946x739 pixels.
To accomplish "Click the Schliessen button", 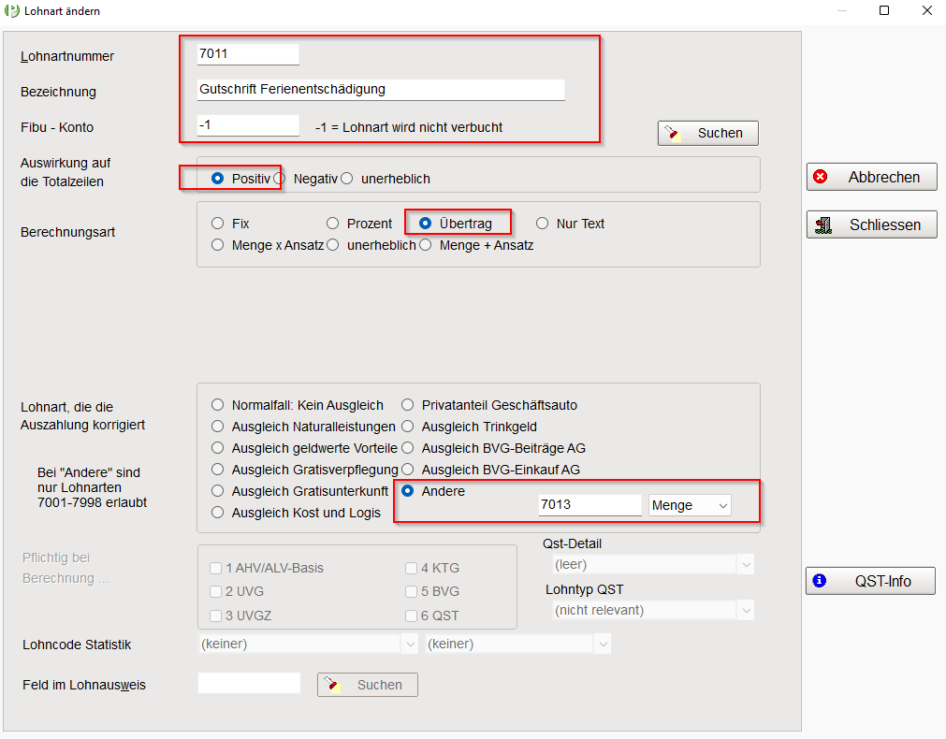I will pos(871,225).
